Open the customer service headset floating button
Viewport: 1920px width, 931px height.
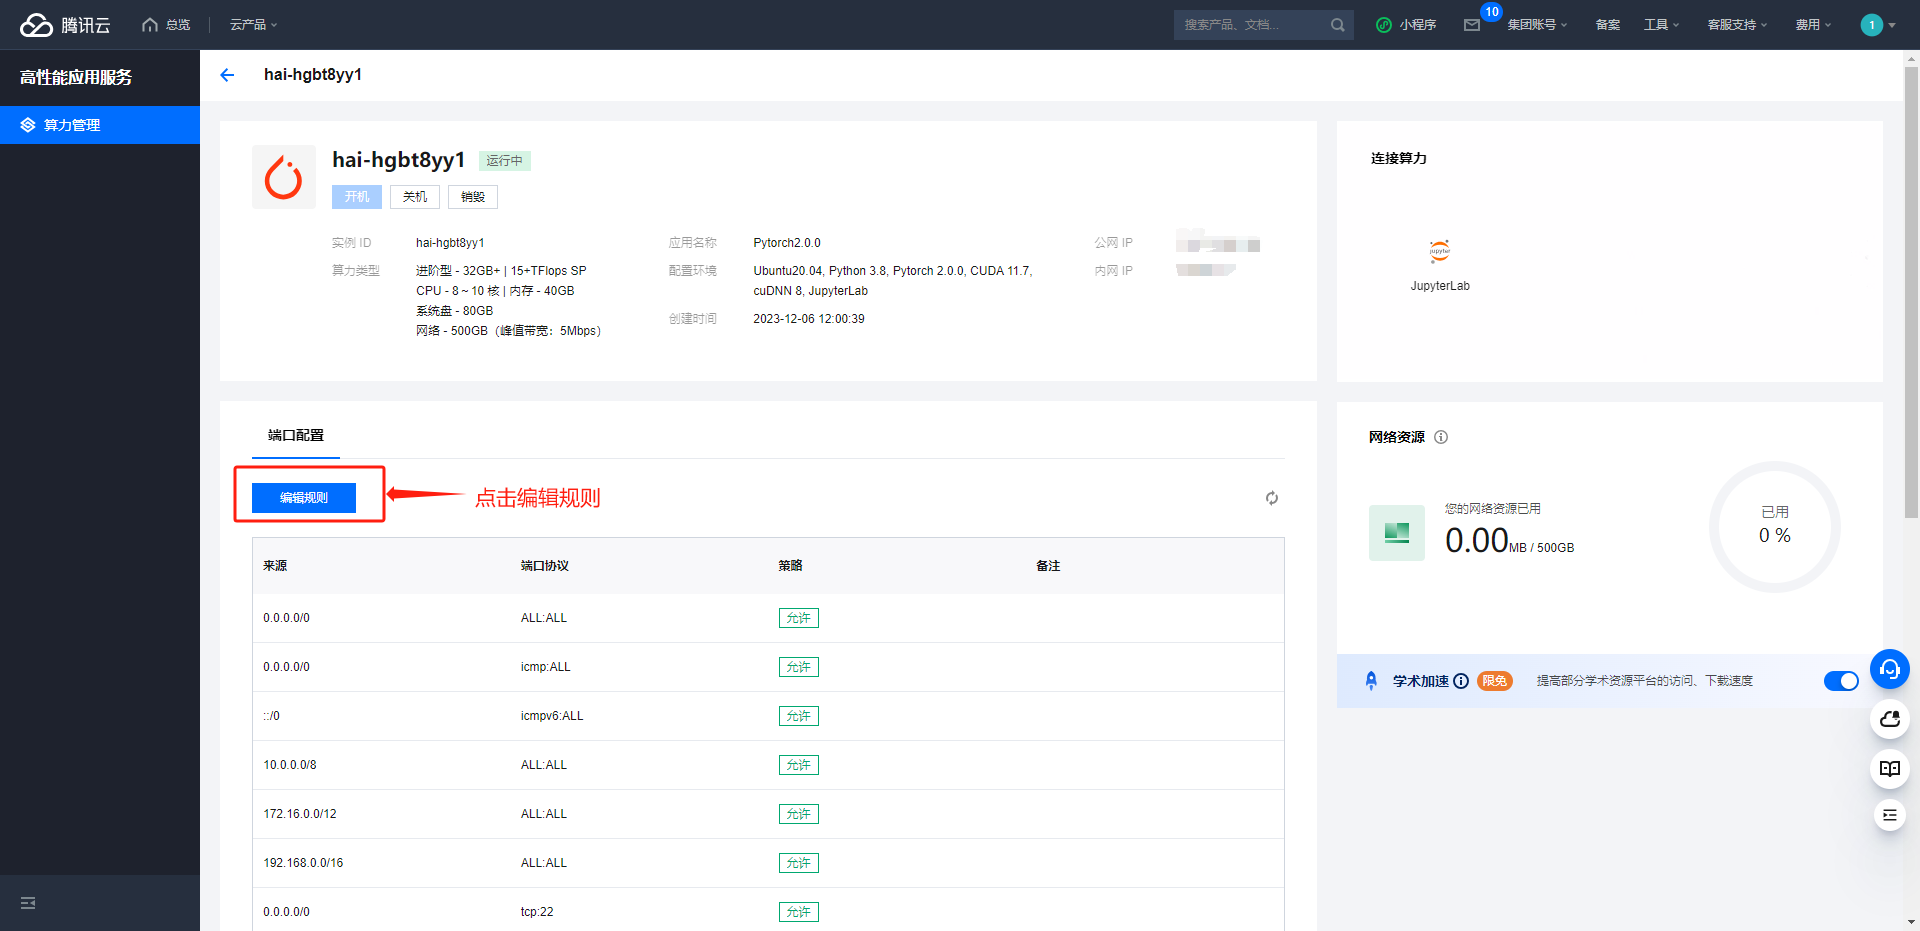tap(1890, 669)
